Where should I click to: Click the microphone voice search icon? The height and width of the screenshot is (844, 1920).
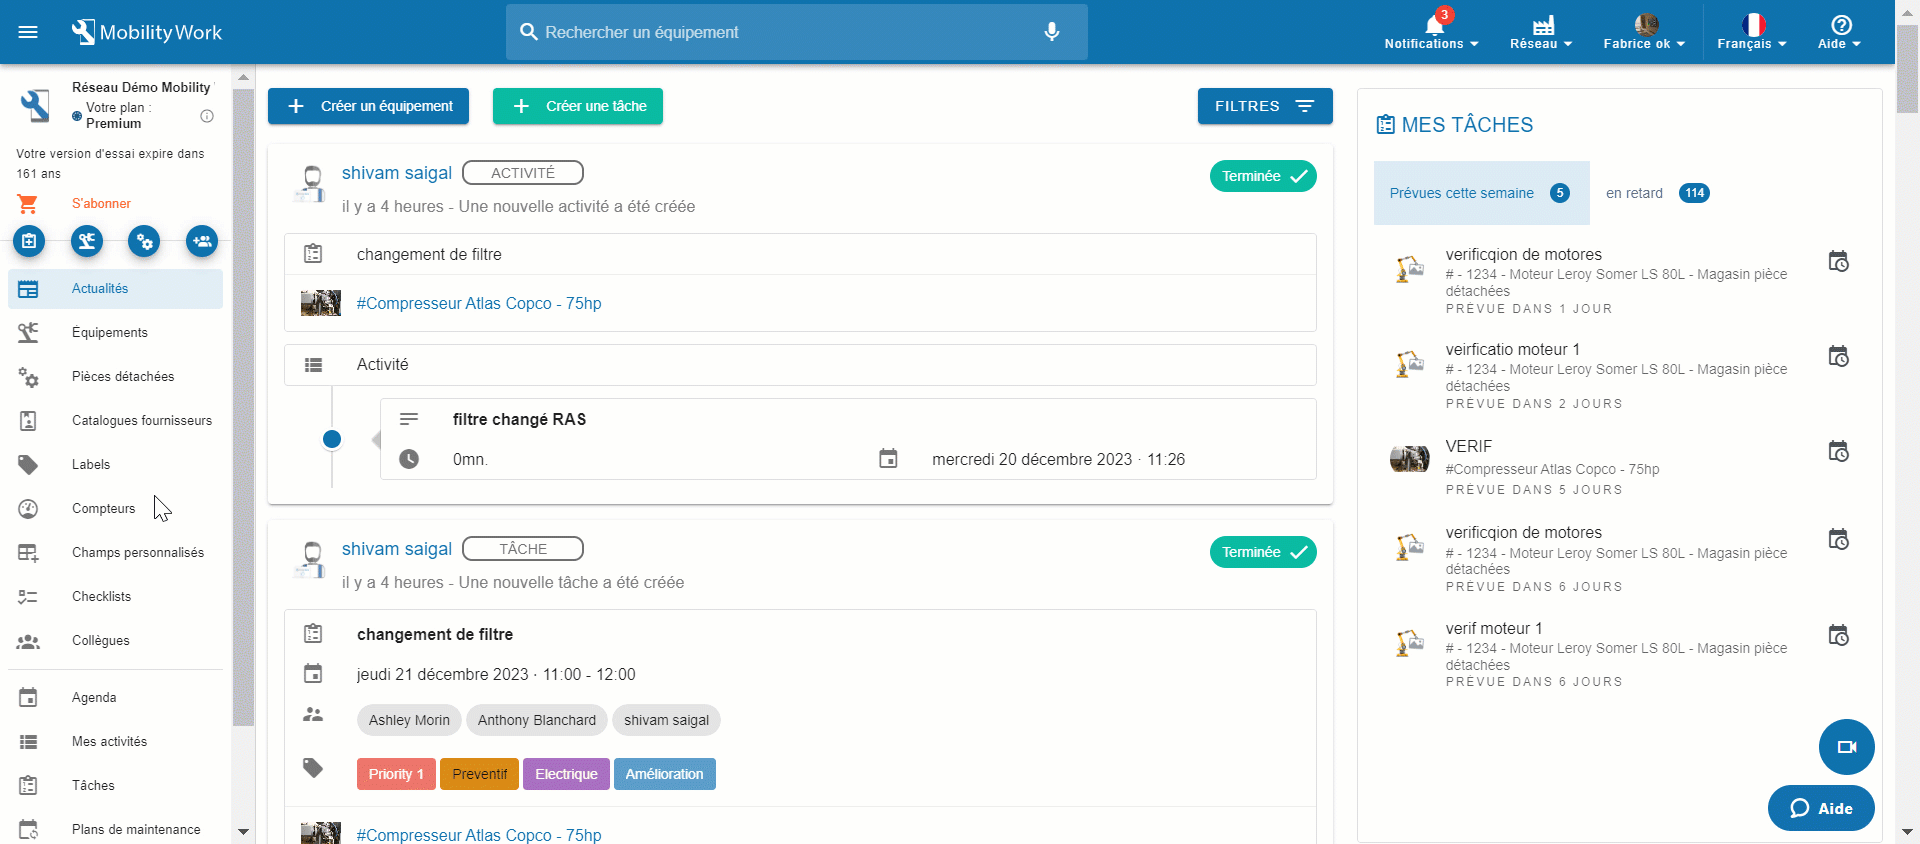pos(1051,32)
